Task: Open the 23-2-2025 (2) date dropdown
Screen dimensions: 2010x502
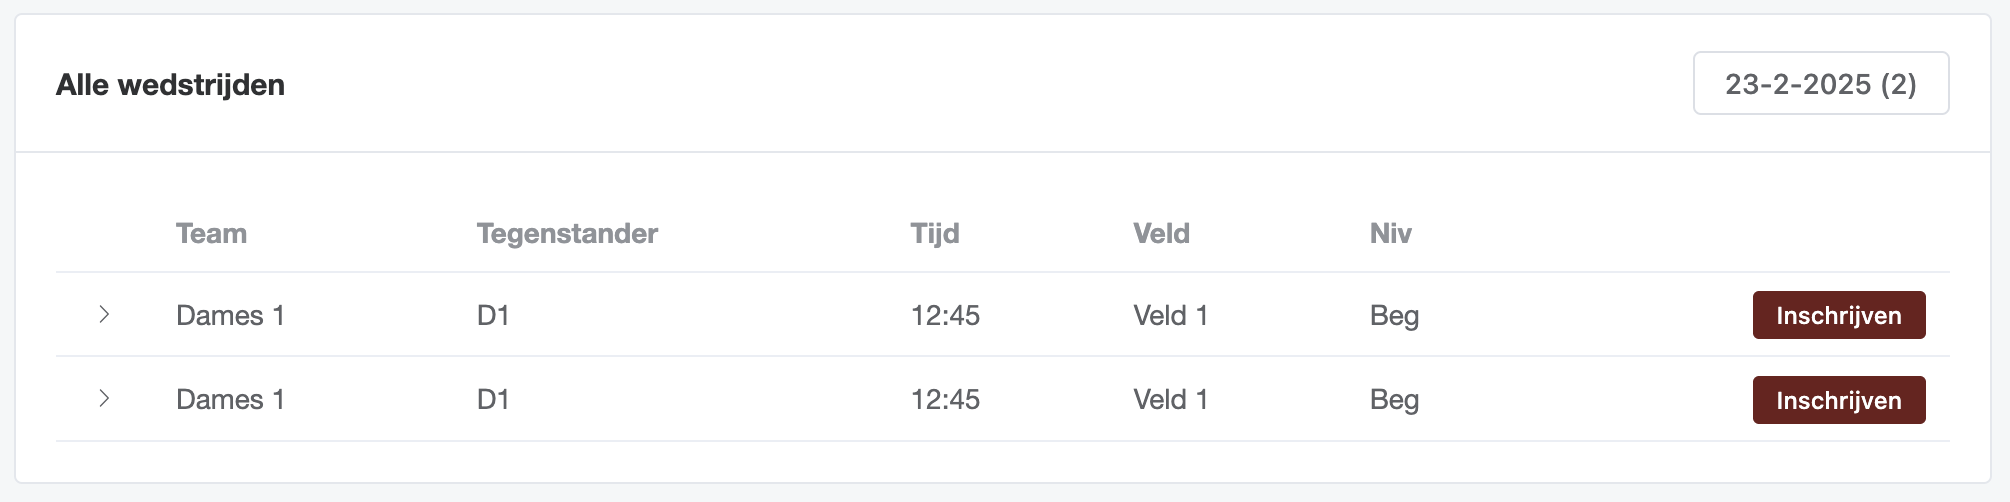Action: click(1821, 83)
